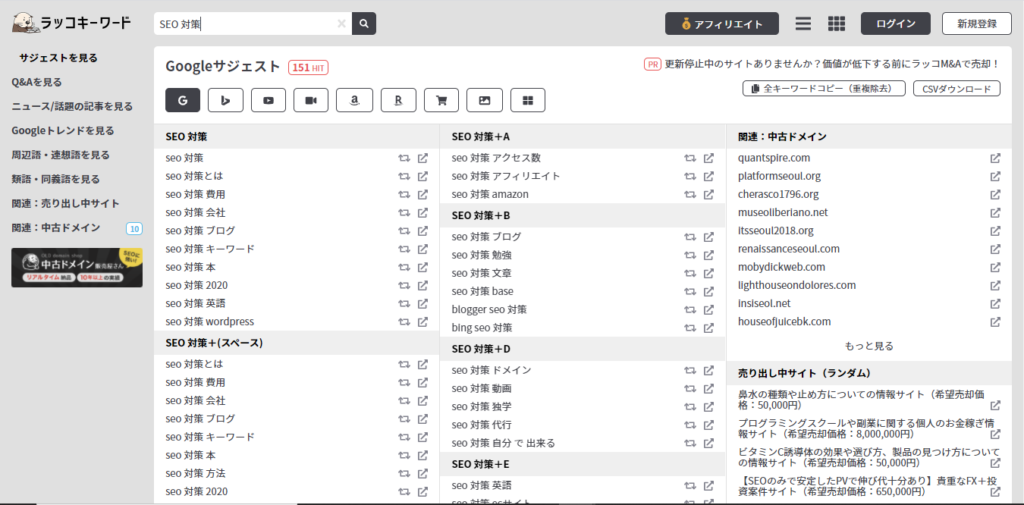Click the アフィリエイト button

tap(722, 24)
